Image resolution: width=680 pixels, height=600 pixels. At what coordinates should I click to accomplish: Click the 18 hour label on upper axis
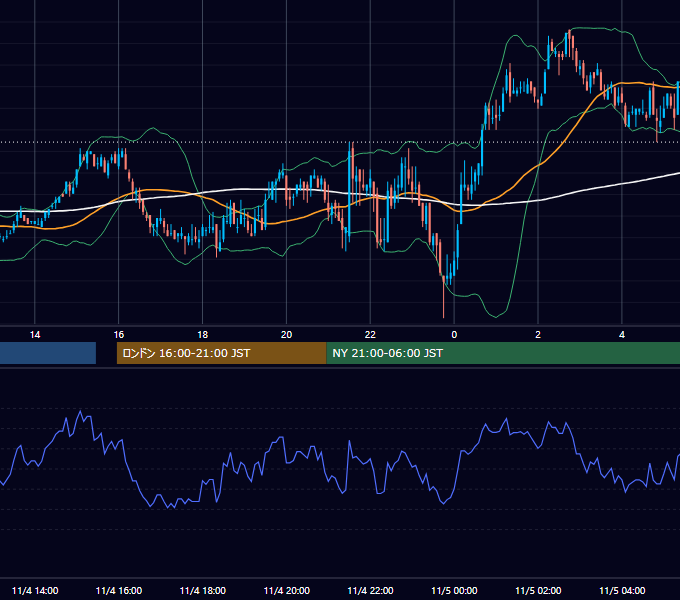[x=203, y=335]
